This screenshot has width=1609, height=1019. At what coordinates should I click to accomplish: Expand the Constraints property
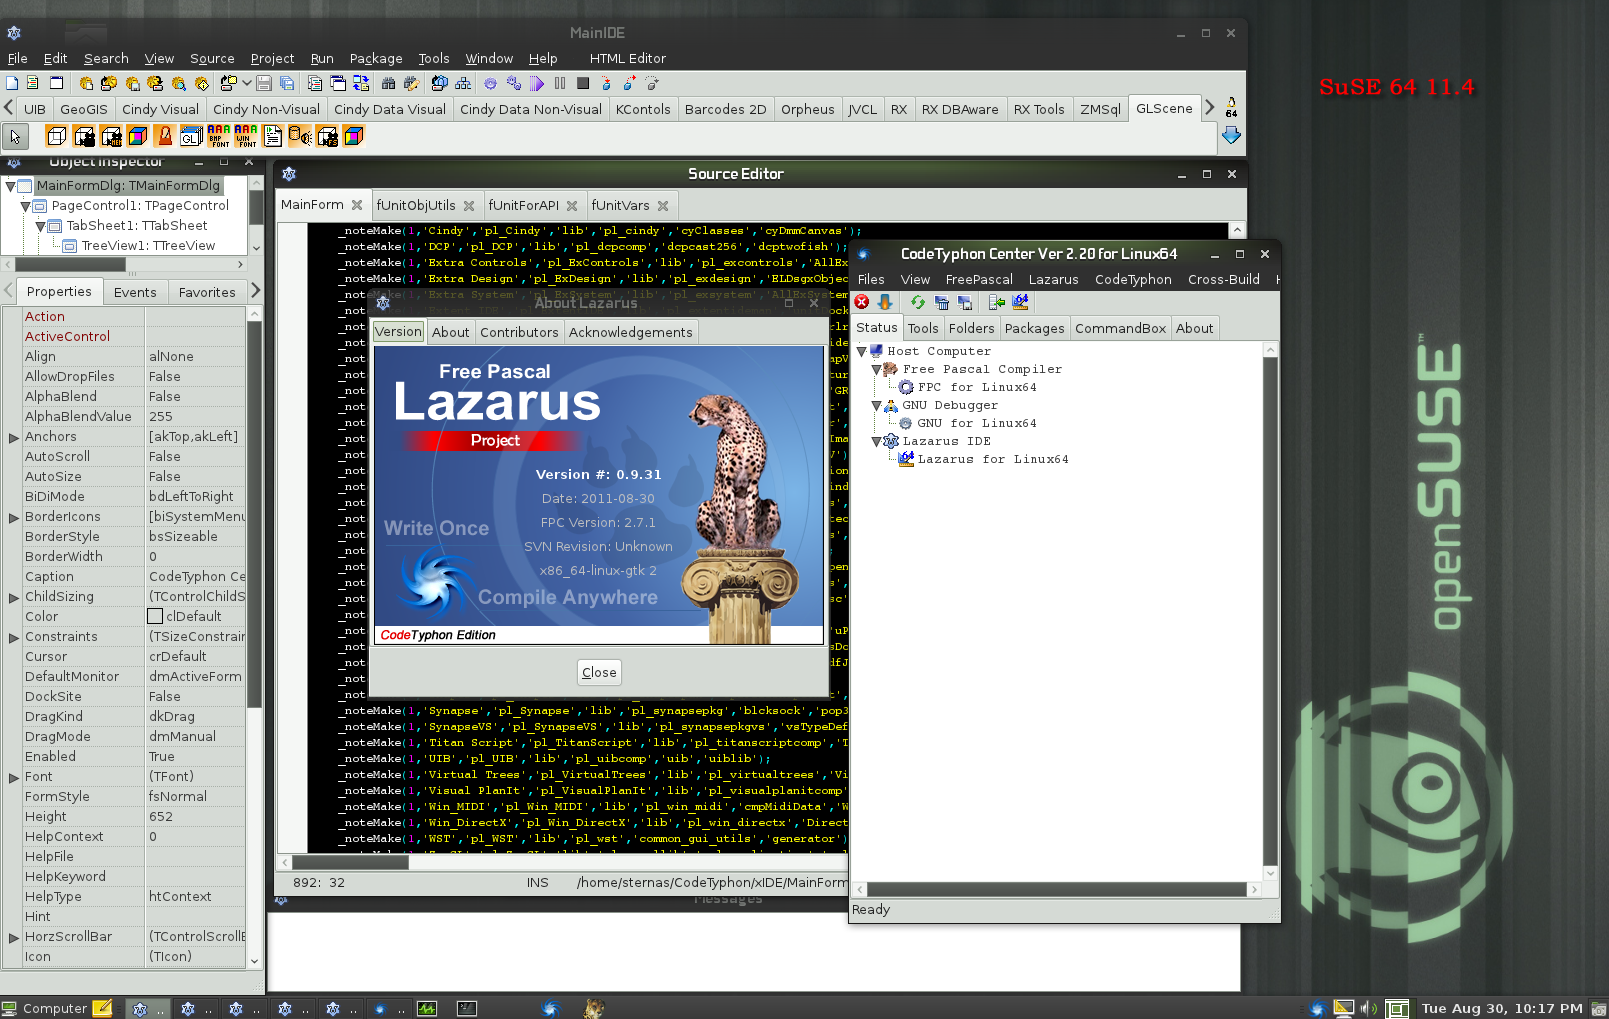[14, 637]
